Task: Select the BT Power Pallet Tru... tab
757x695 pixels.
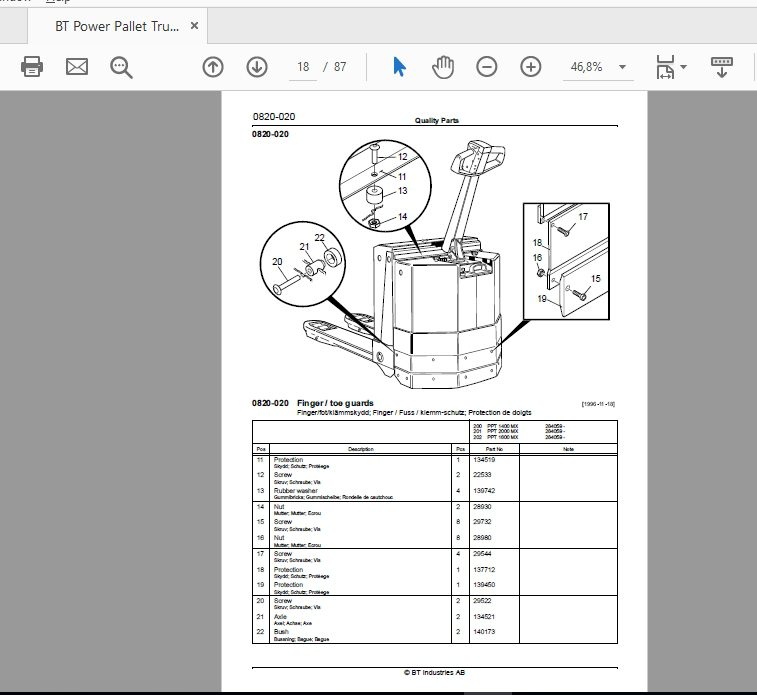Action: 117,26
